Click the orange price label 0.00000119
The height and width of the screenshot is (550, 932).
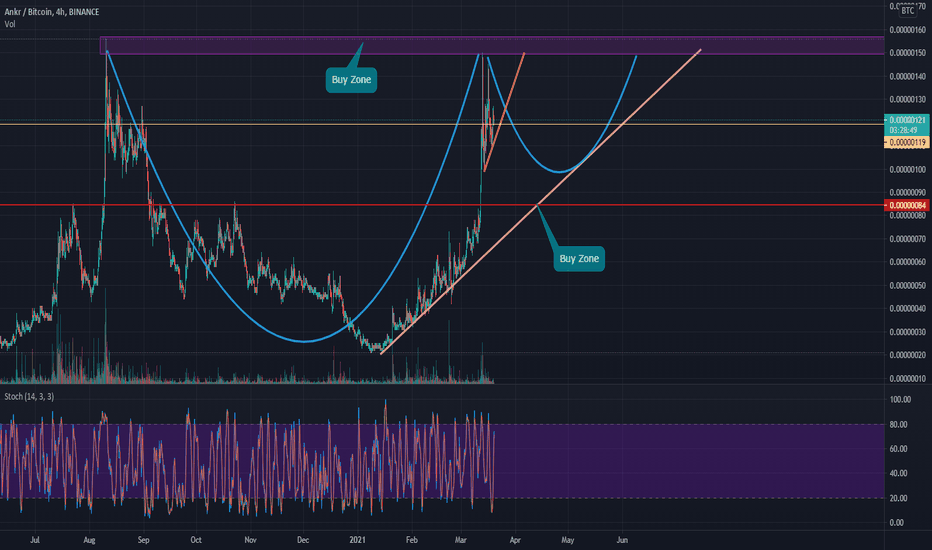click(907, 142)
